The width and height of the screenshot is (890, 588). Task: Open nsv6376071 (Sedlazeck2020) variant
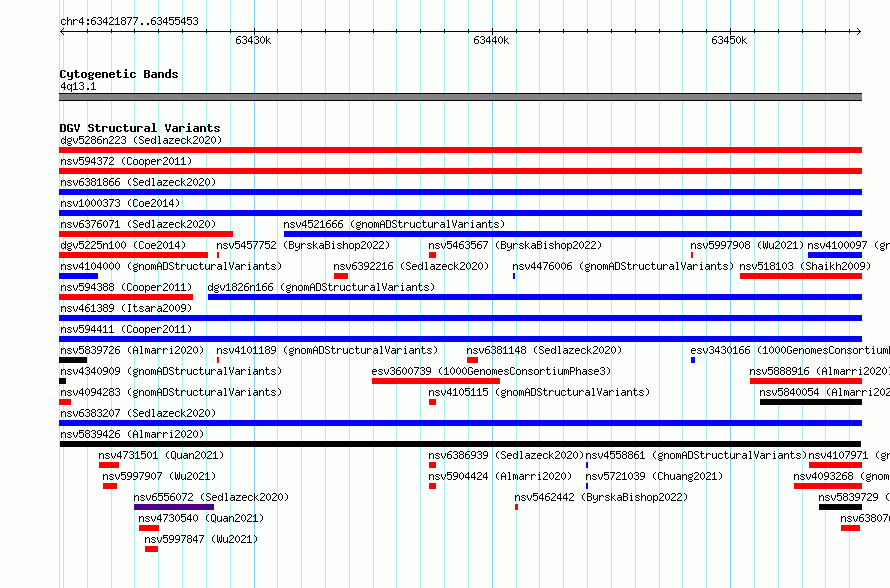tap(138, 224)
